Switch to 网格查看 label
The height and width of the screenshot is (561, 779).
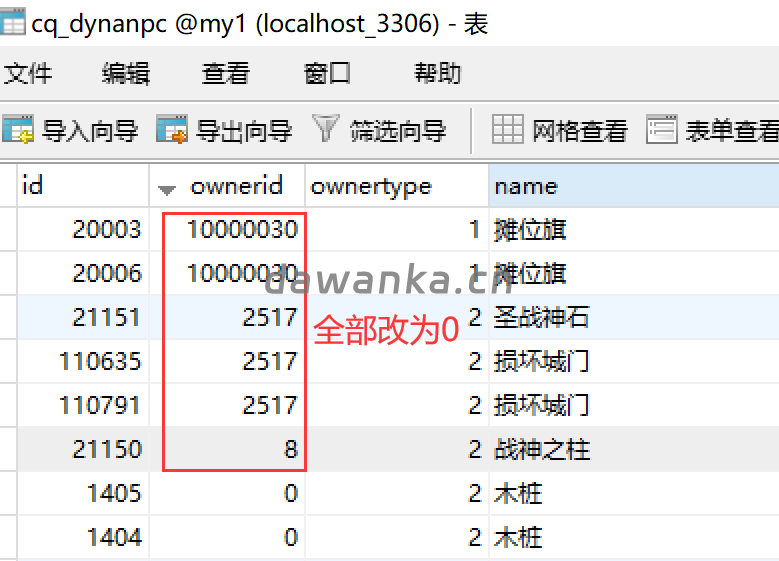[x=580, y=131]
